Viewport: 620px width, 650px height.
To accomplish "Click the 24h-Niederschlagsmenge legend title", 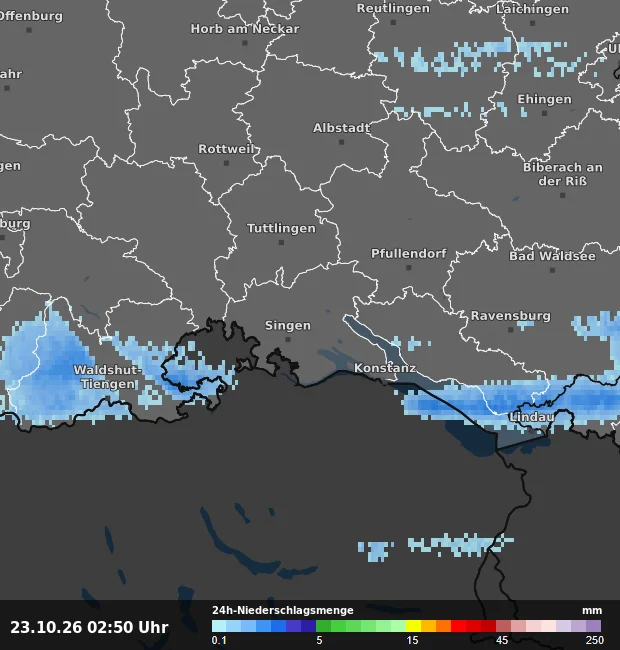I will click(x=283, y=610).
